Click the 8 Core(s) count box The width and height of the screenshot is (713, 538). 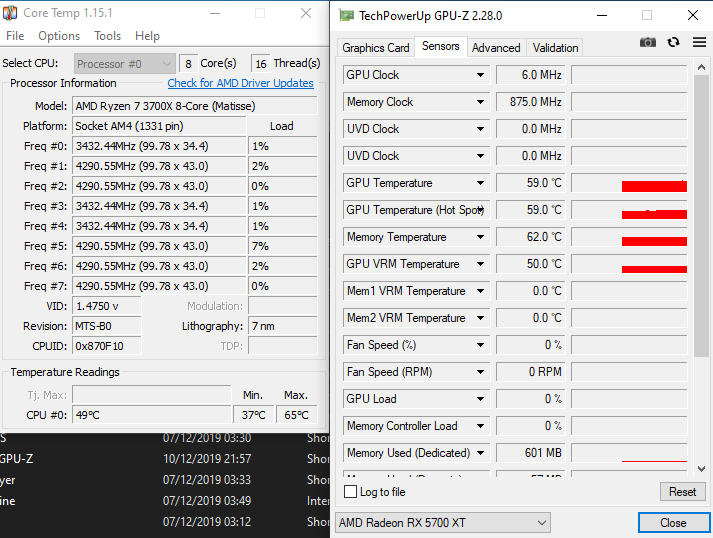point(188,64)
